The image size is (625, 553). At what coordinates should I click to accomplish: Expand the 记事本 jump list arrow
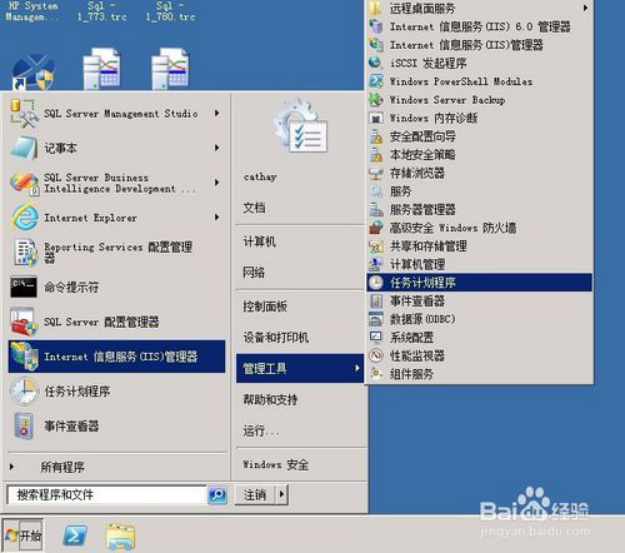217,148
